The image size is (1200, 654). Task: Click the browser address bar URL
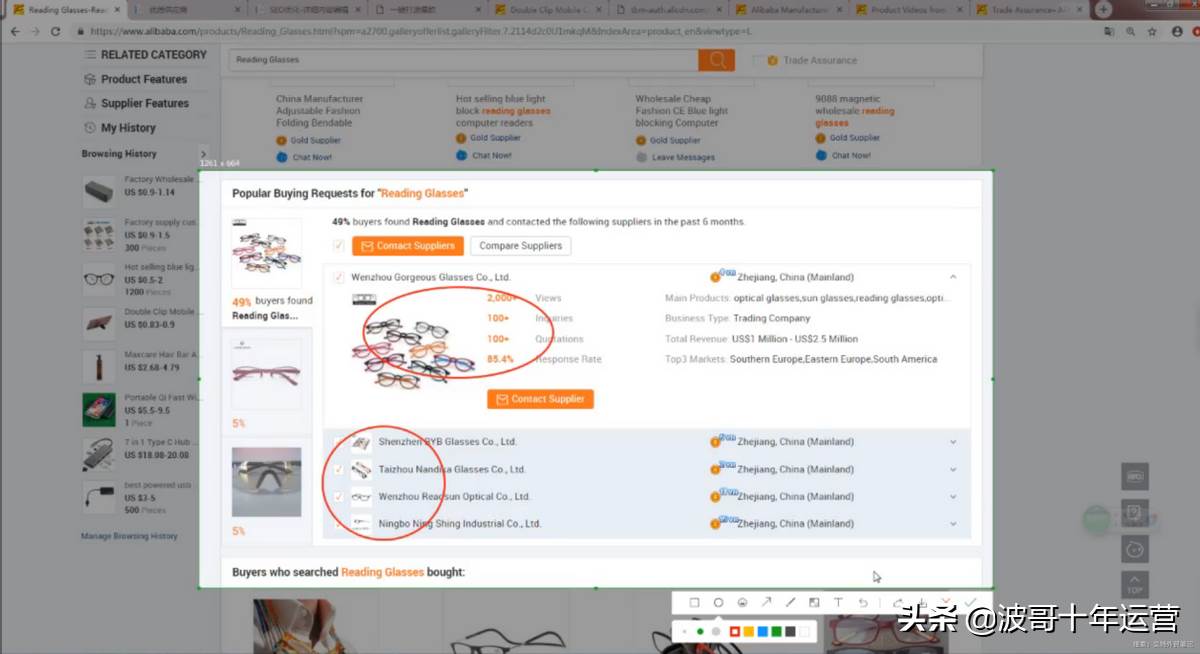tap(420, 31)
